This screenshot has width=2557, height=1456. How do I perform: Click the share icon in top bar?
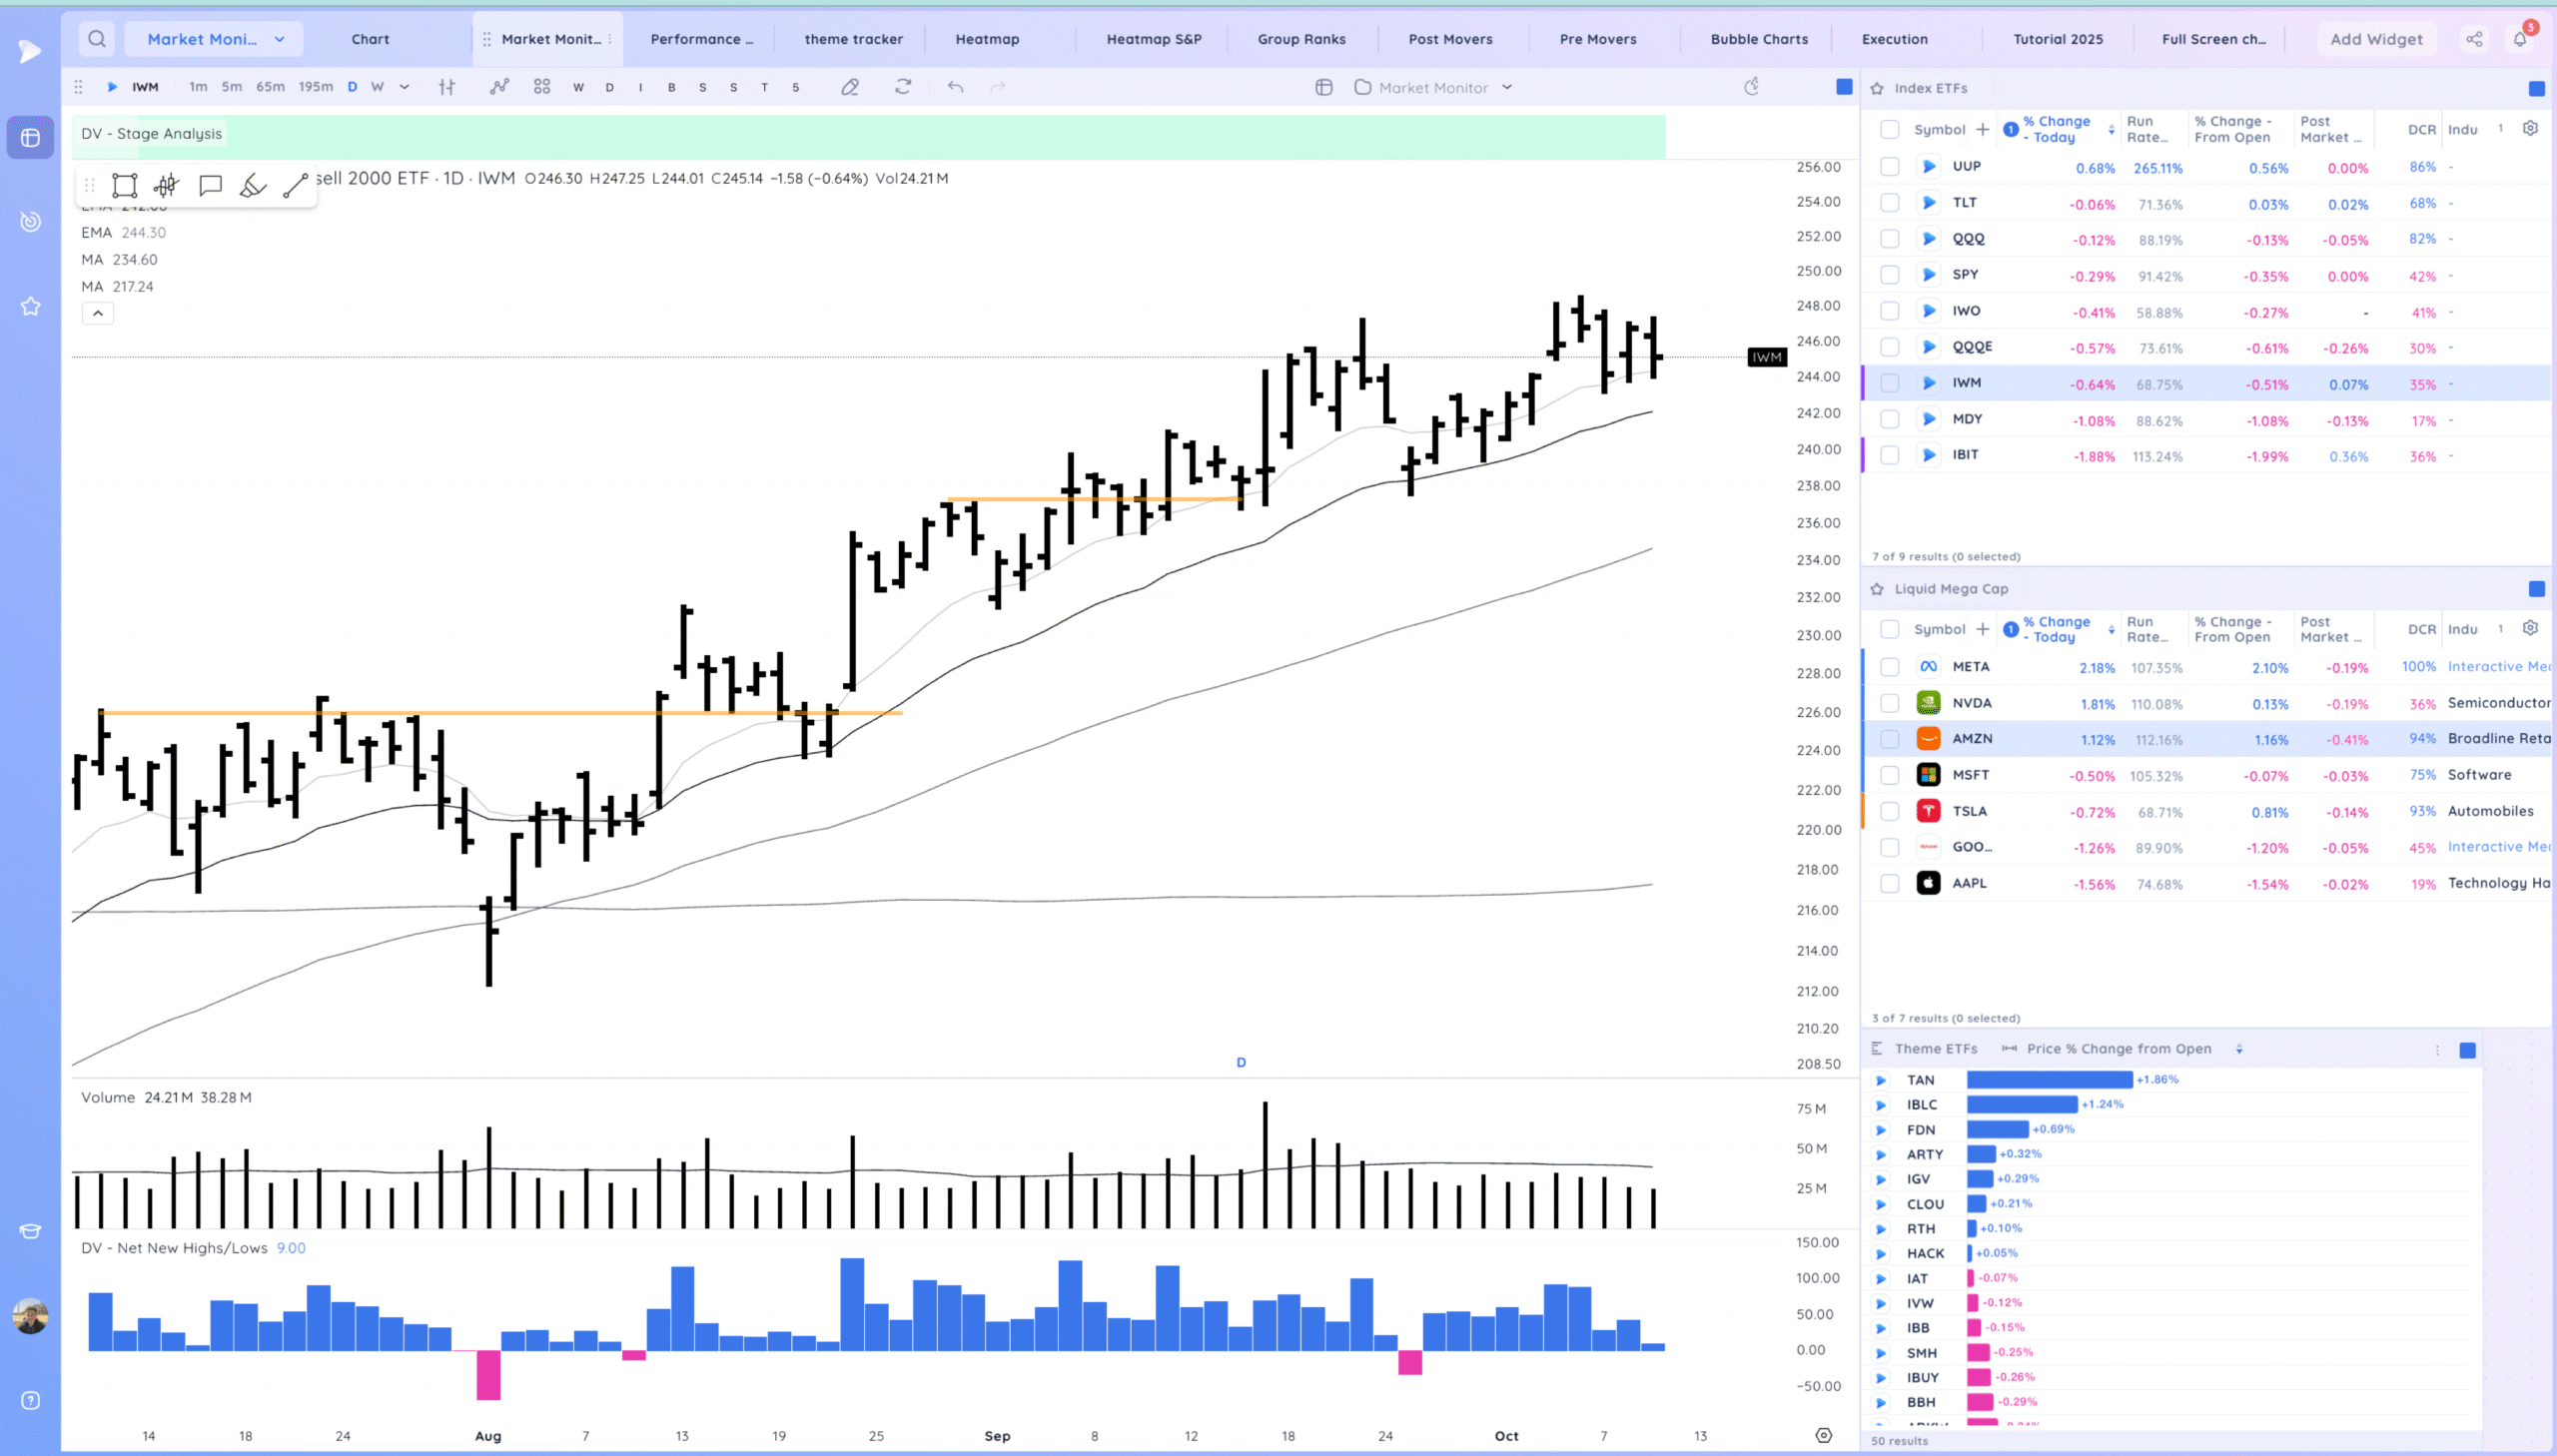click(x=2473, y=39)
